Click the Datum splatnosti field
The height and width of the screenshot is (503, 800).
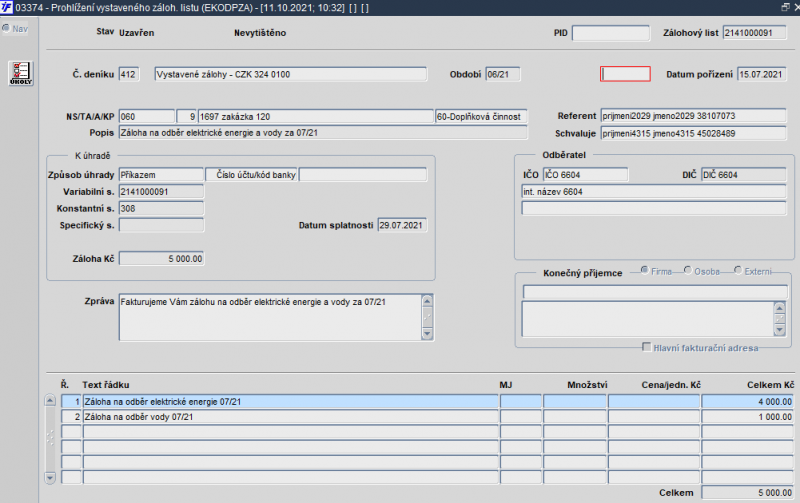tap(402, 225)
